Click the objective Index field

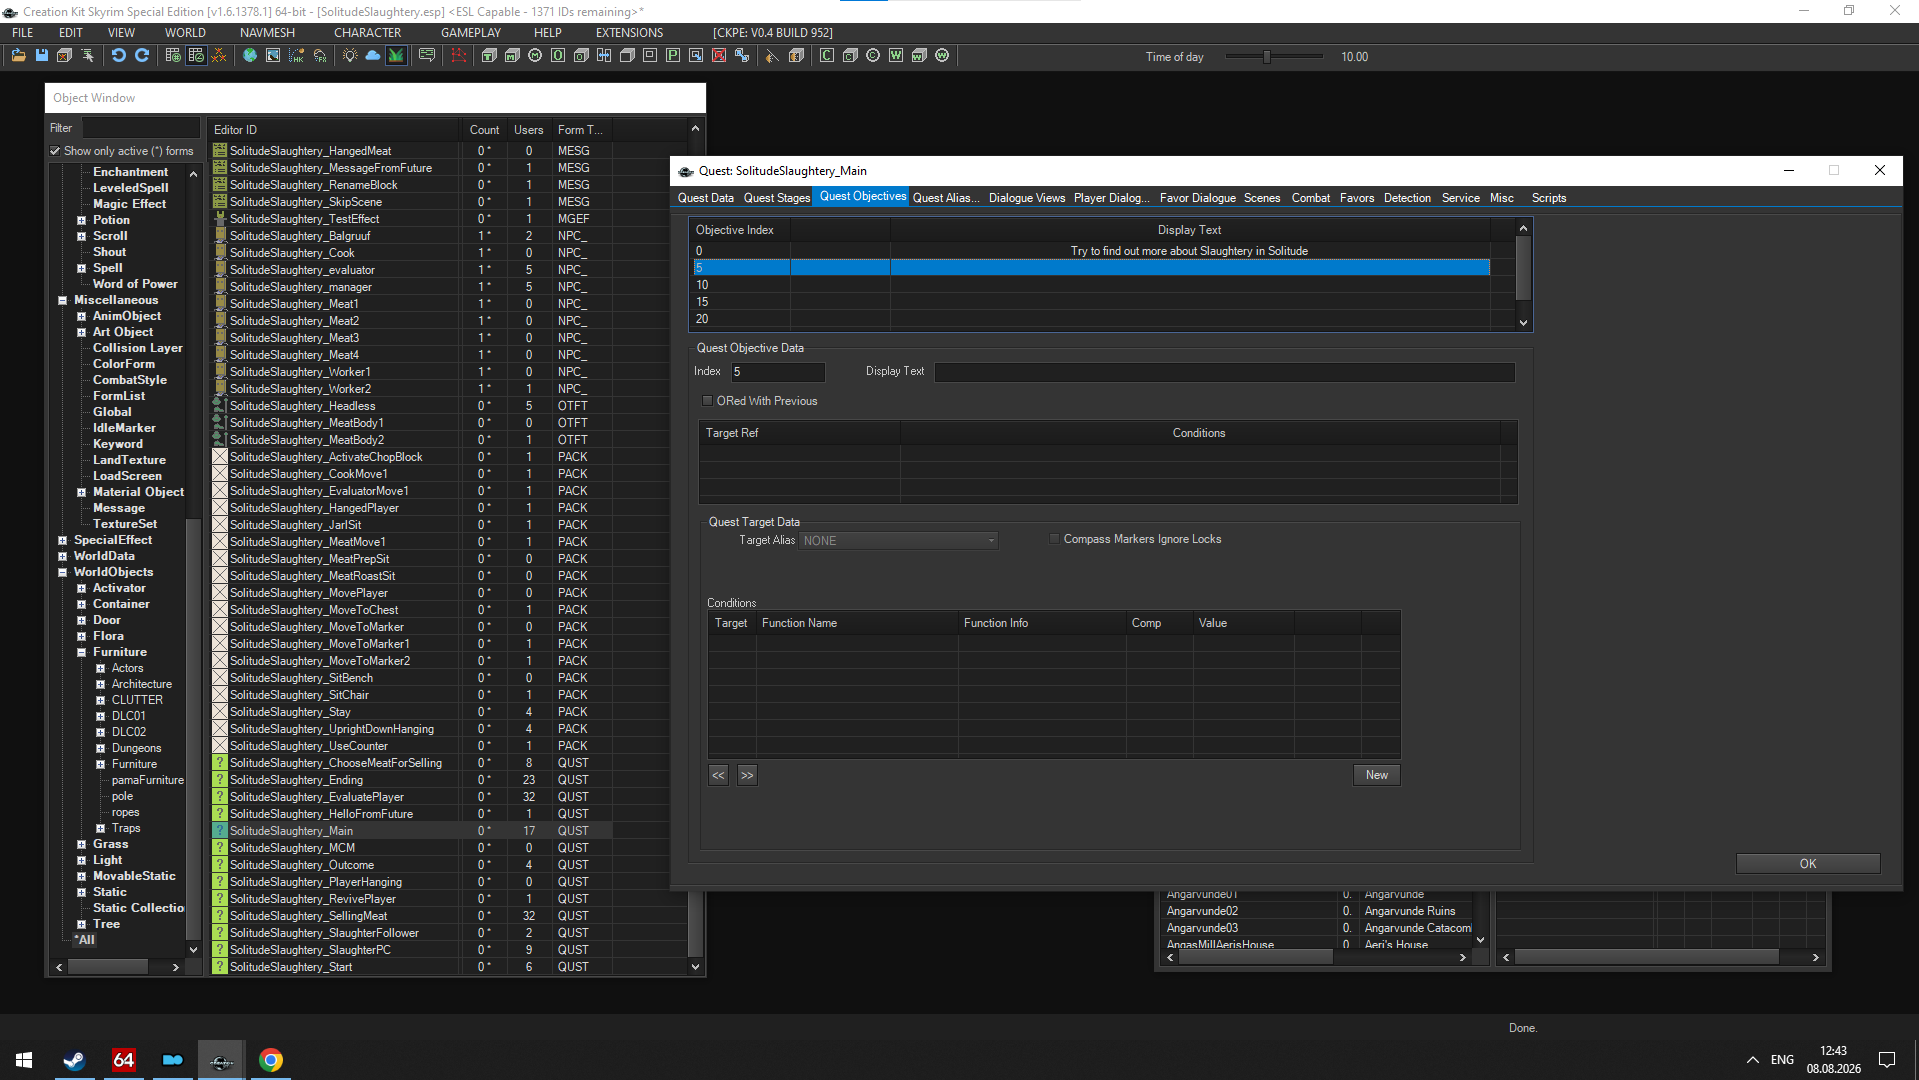click(778, 372)
